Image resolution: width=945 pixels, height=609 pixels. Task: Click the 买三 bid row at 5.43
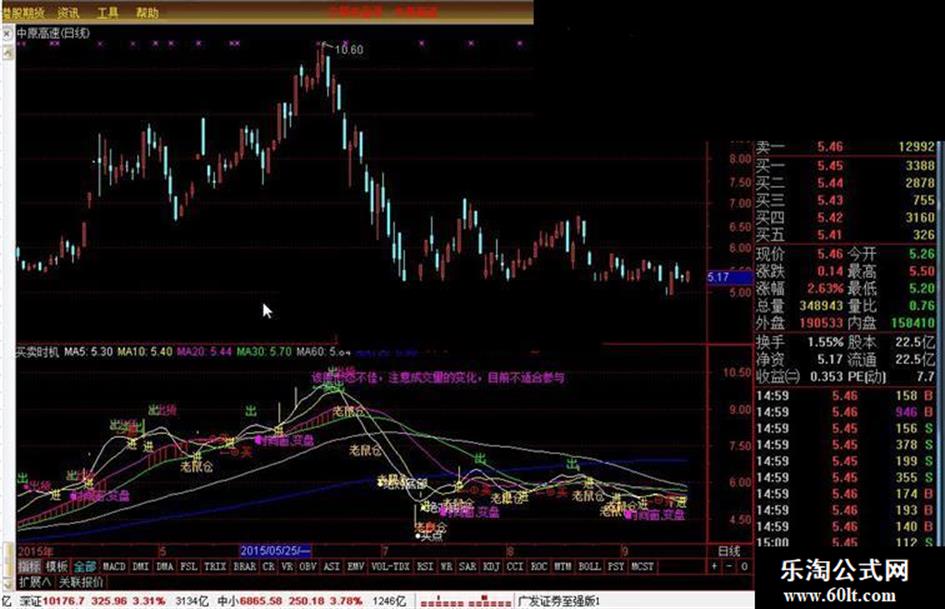pos(845,200)
